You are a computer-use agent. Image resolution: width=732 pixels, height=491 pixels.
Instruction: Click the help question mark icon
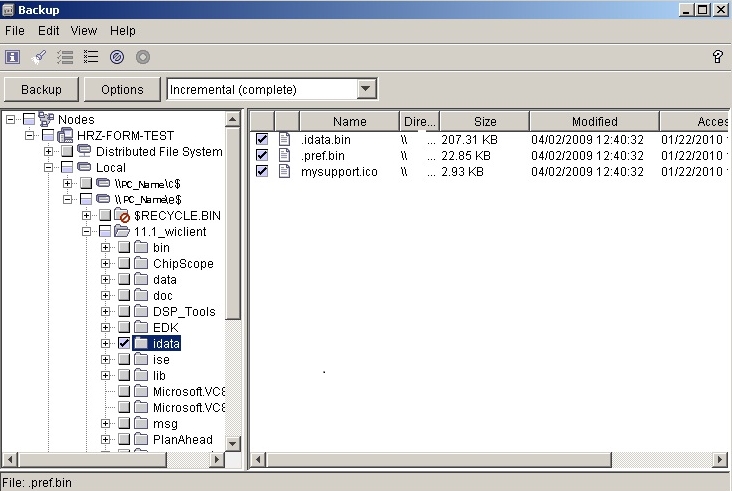coord(717,57)
